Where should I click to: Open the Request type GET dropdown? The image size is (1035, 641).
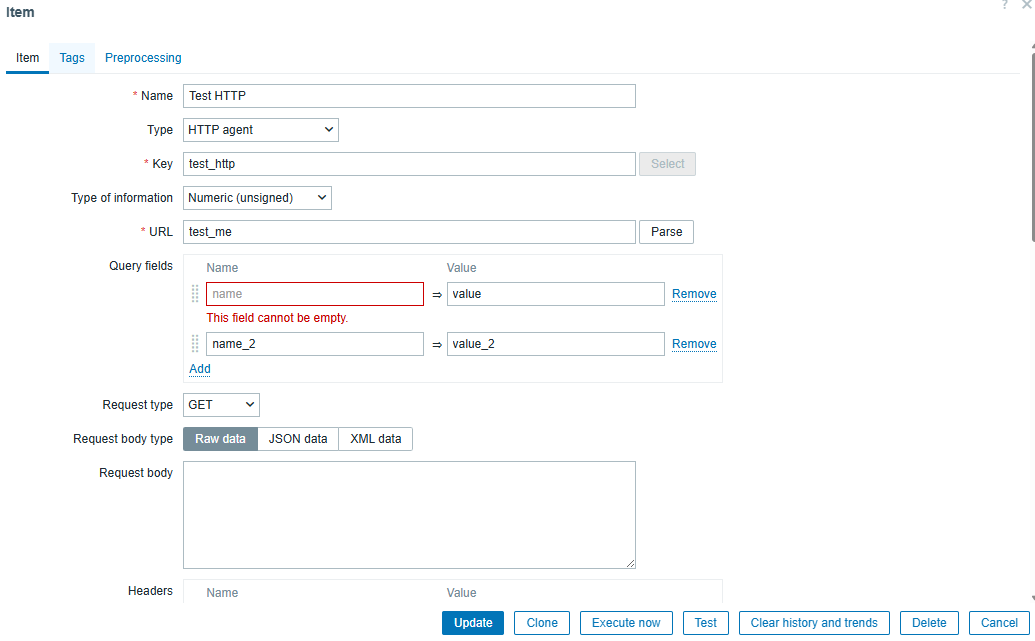point(221,405)
